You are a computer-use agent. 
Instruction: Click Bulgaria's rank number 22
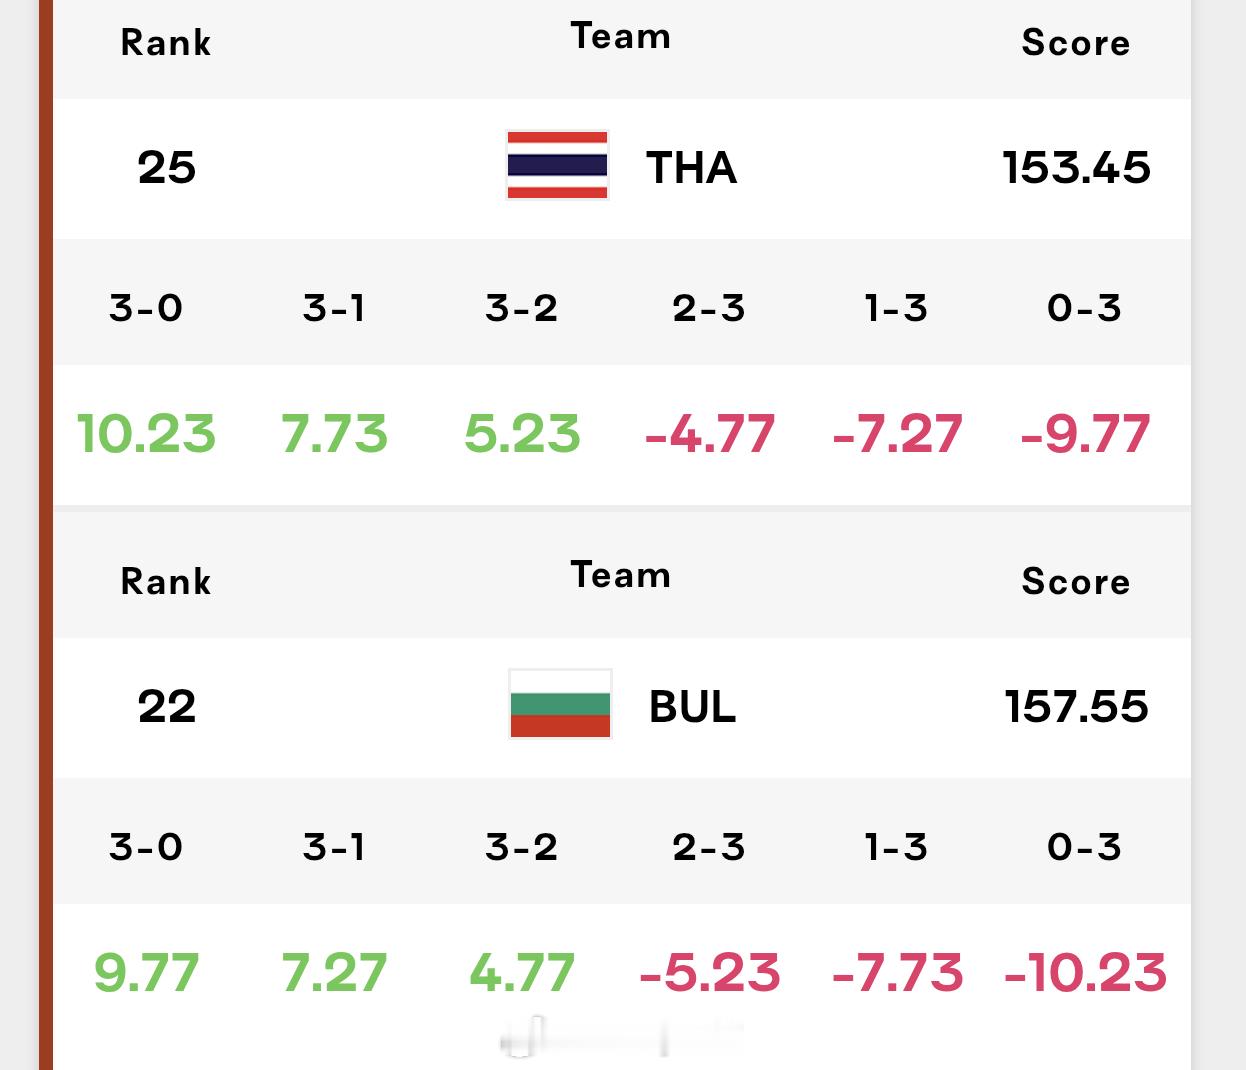point(167,707)
